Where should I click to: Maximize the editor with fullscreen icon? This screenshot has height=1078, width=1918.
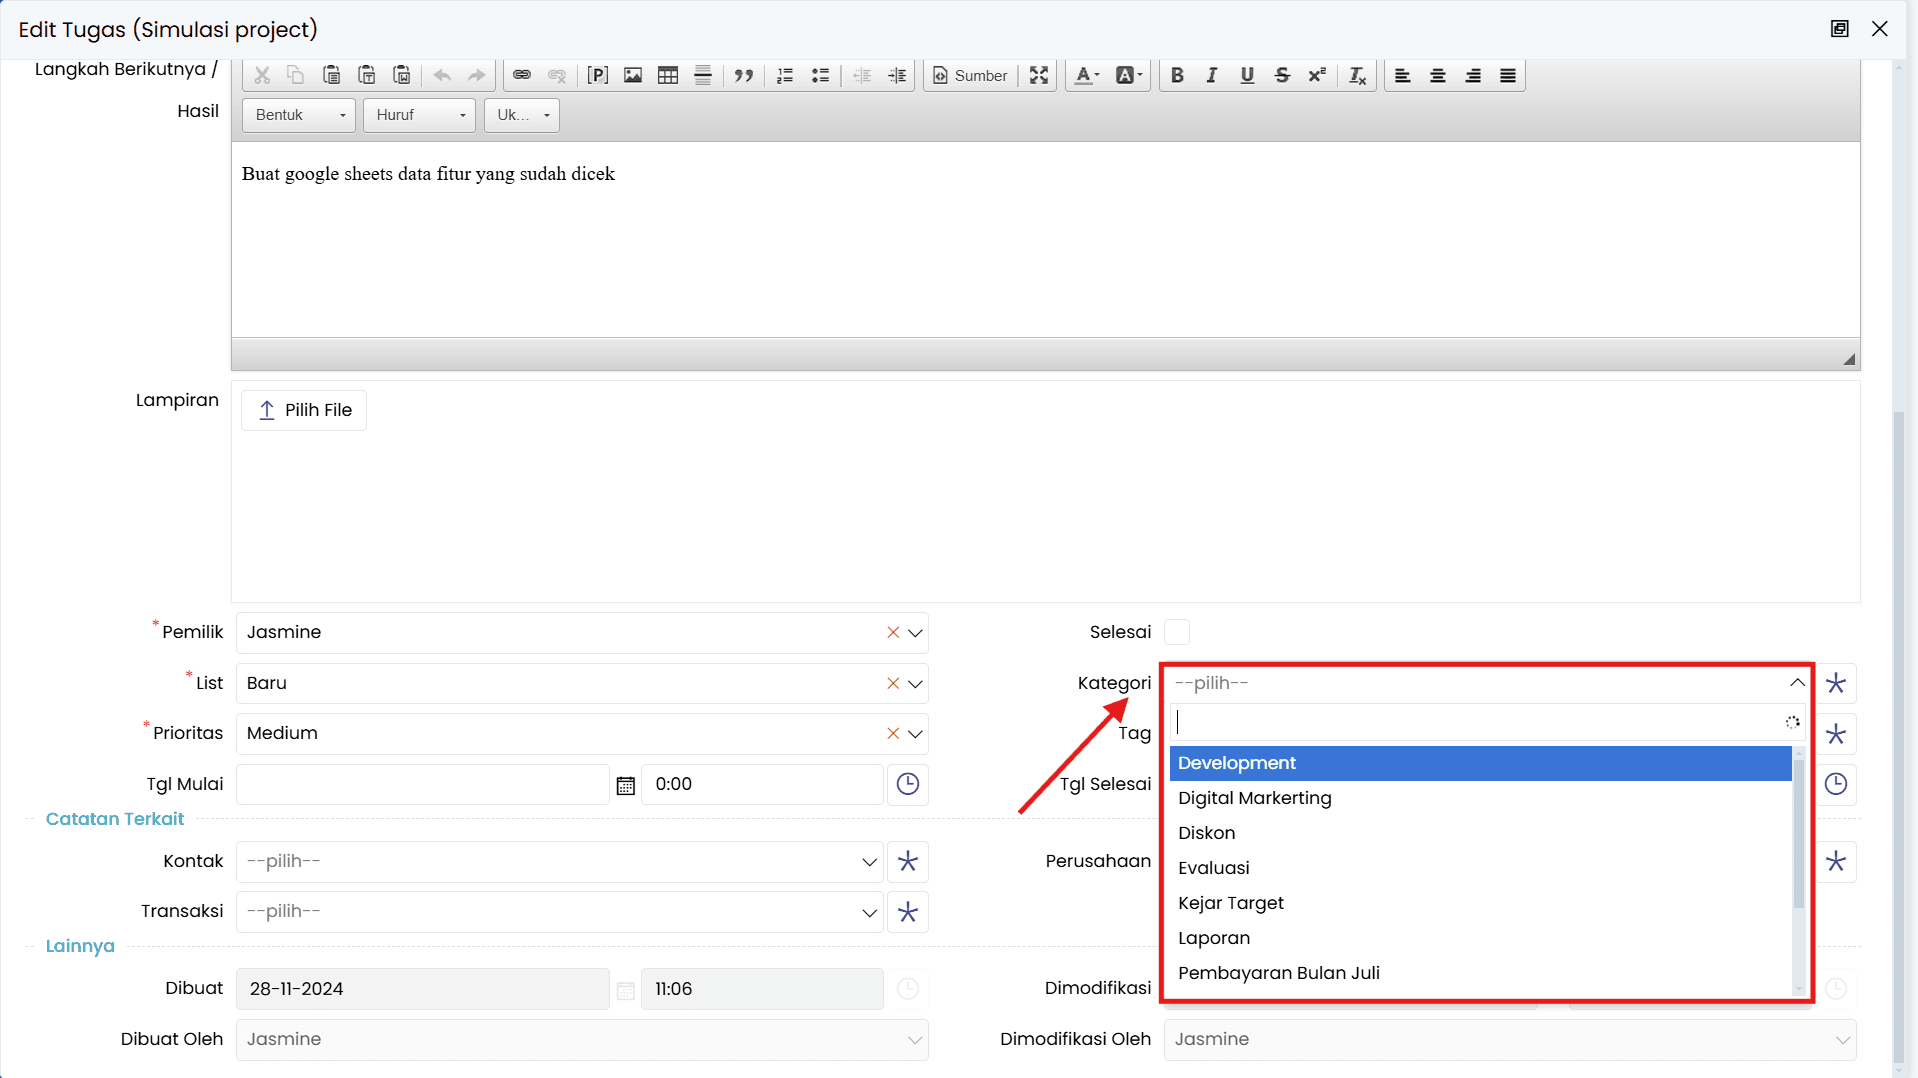coord(1039,75)
